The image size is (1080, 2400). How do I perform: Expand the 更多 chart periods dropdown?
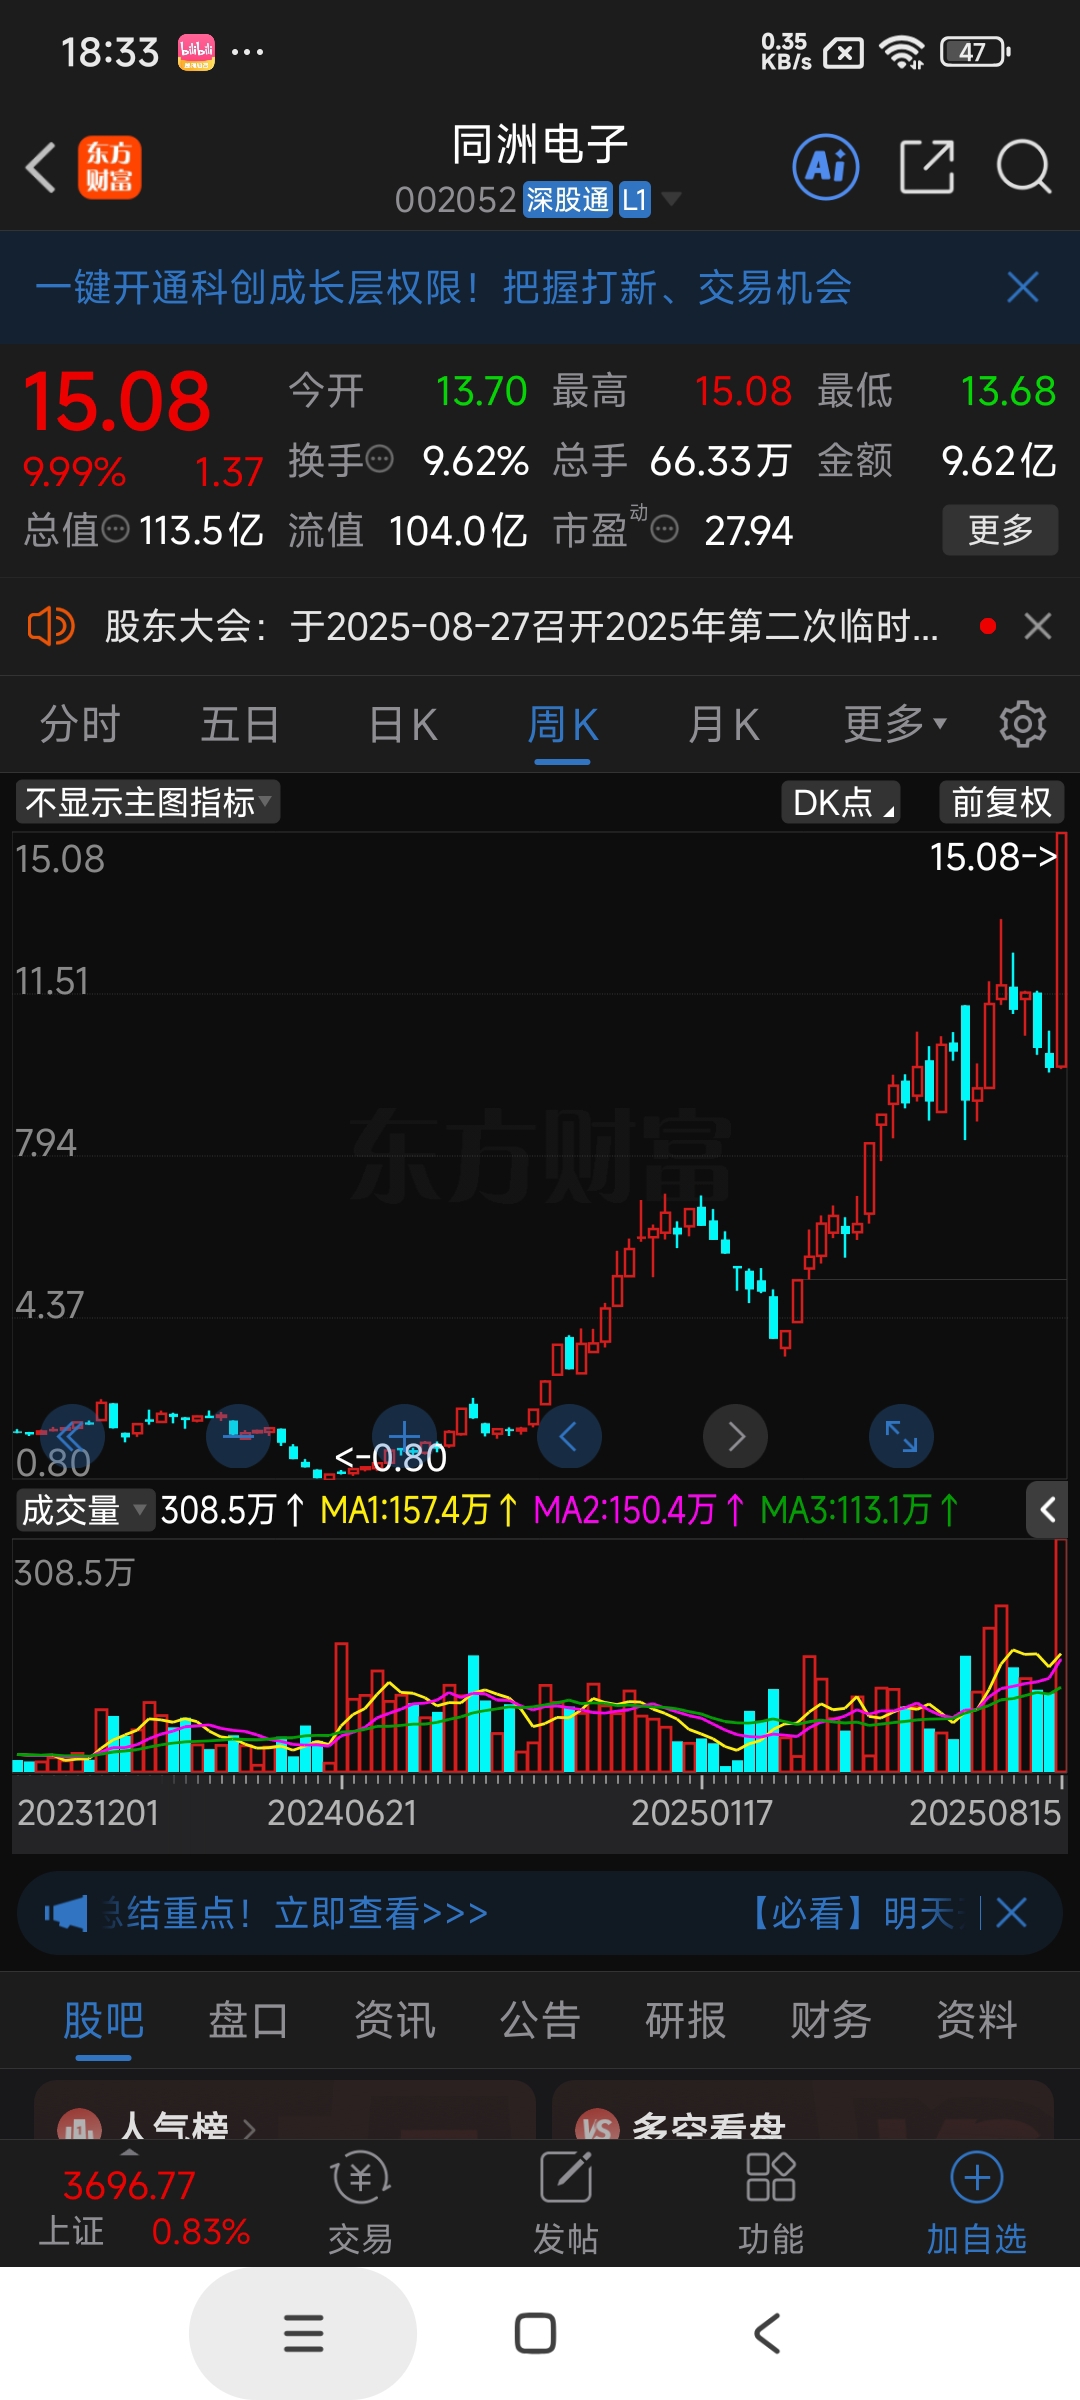[x=895, y=724]
